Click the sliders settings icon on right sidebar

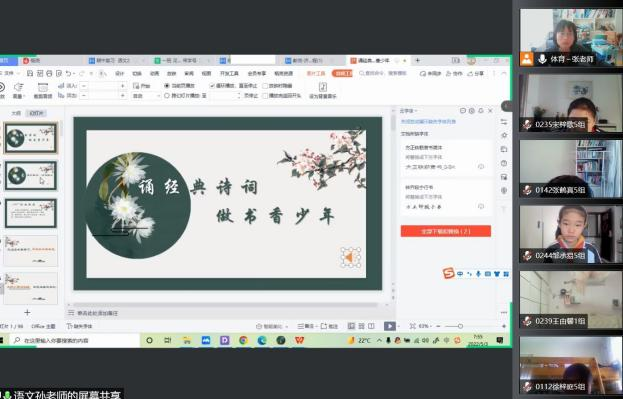coord(504,122)
